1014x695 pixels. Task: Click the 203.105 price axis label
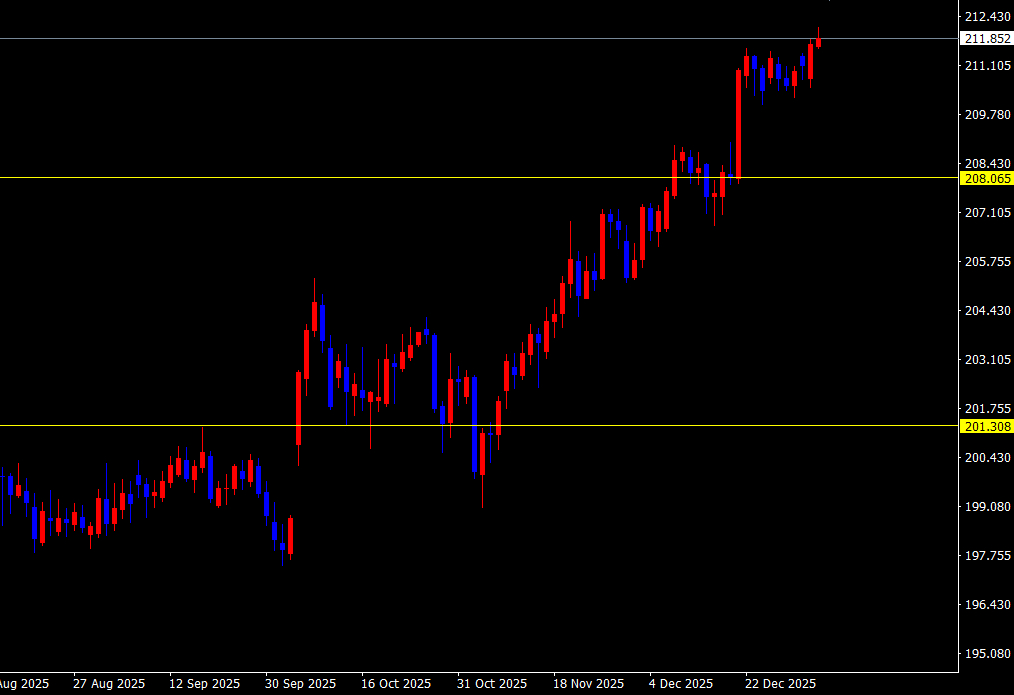[987, 359]
